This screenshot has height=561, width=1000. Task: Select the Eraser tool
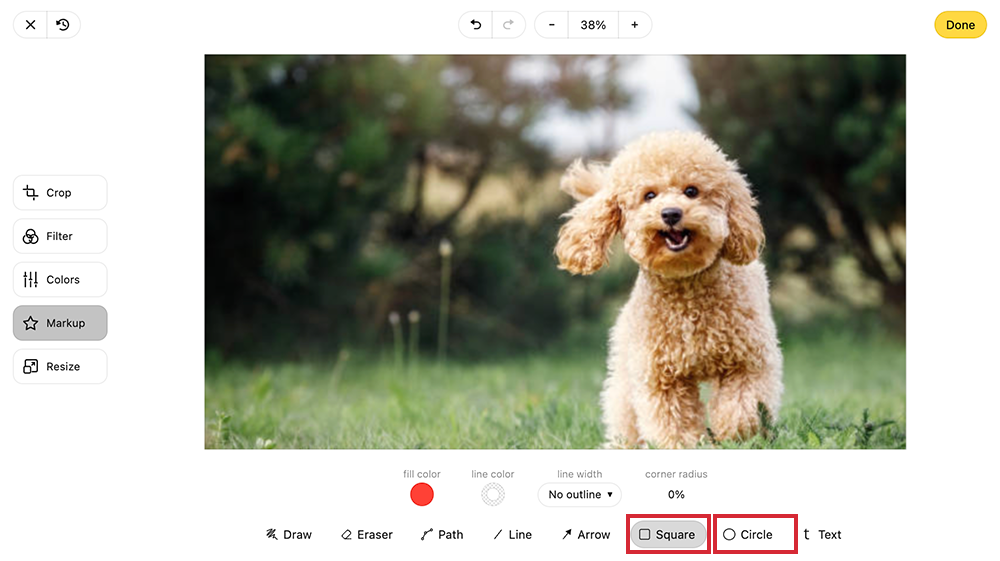pos(366,535)
